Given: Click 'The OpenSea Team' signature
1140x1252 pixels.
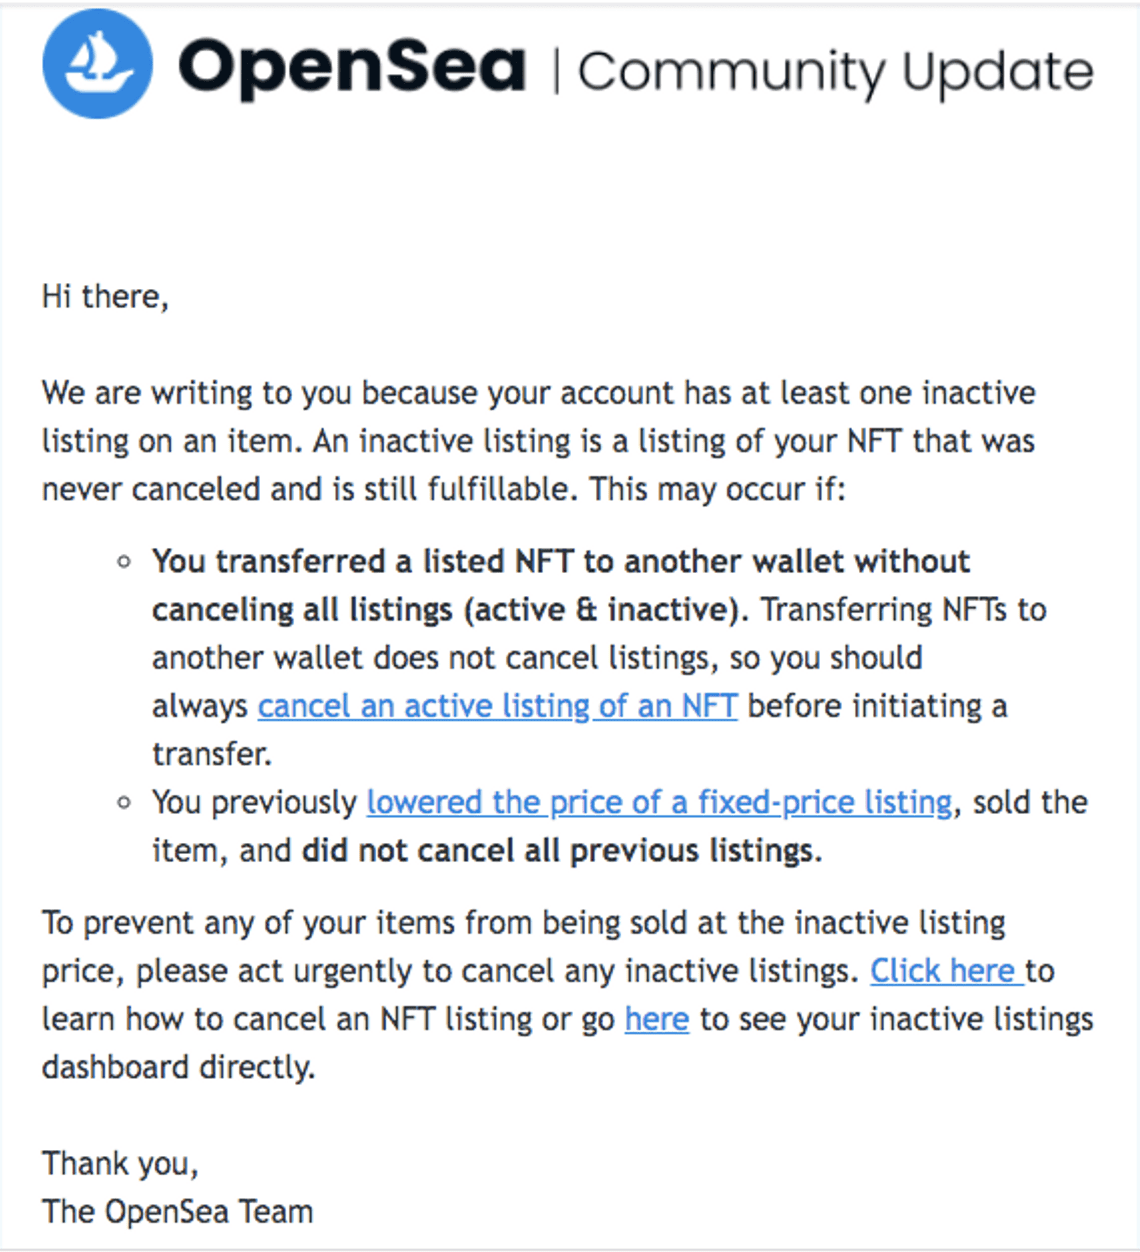Looking at the screenshot, I should pyautogui.click(x=178, y=1211).
